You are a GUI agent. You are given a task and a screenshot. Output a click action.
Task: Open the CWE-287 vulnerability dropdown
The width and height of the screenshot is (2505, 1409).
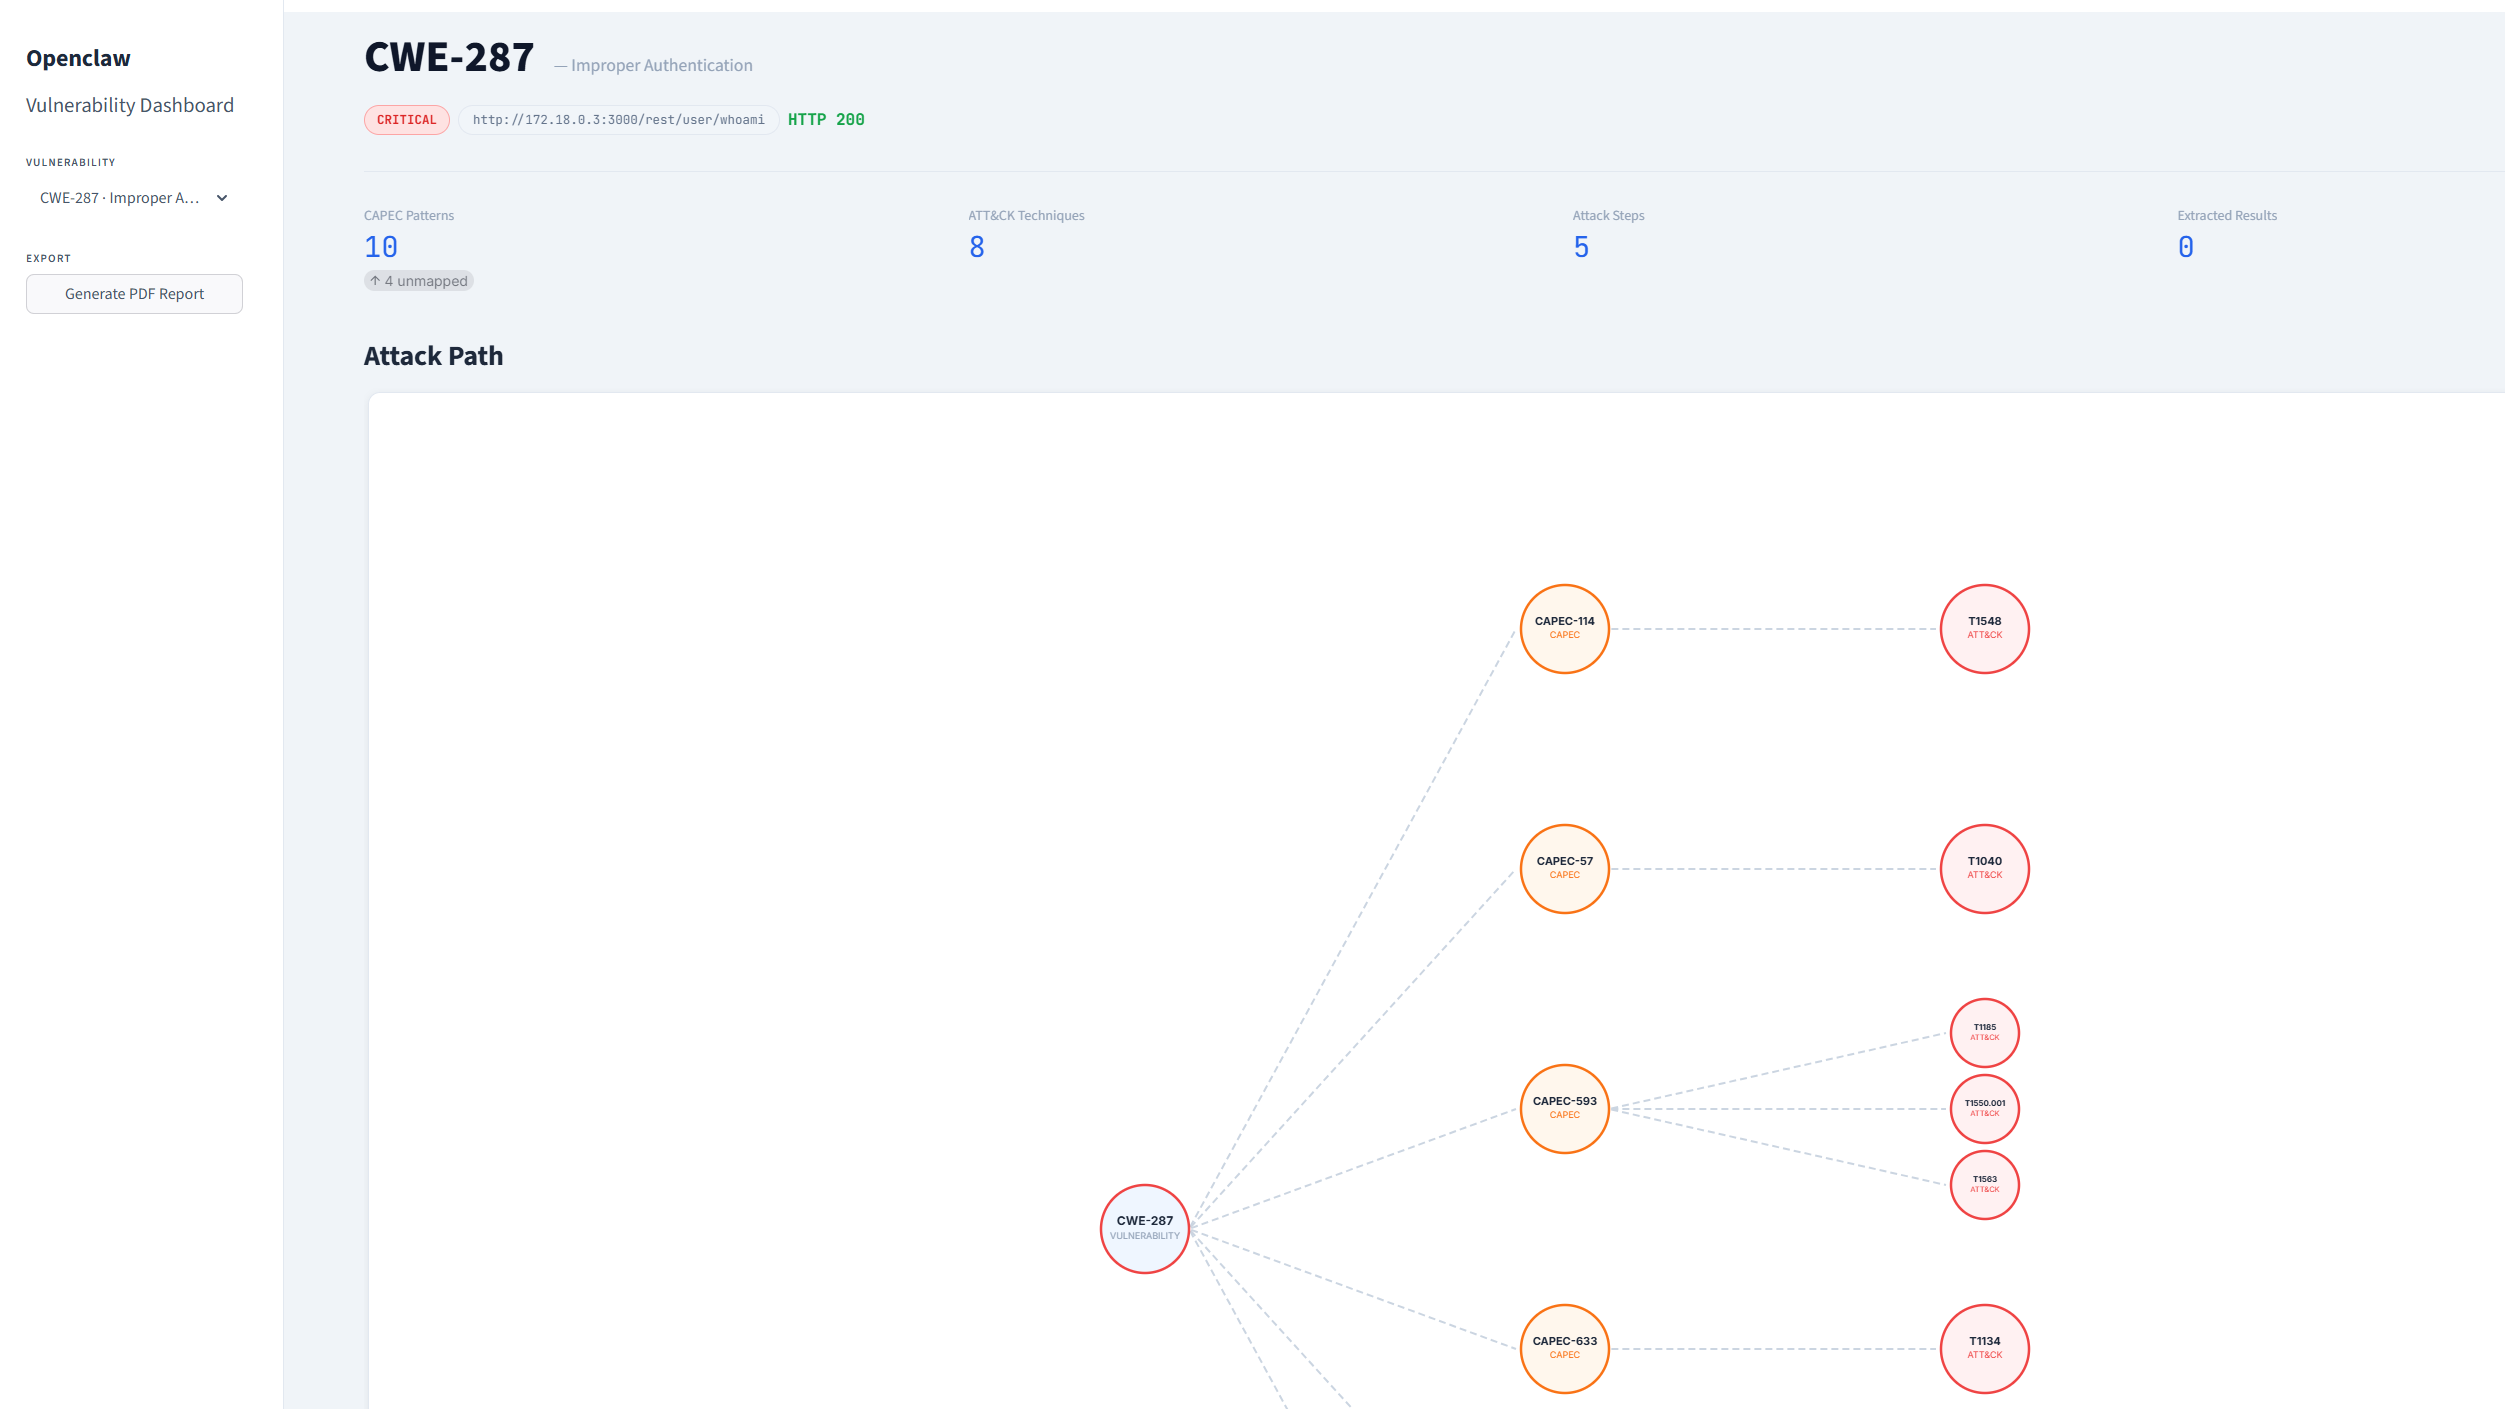tap(134, 198)
